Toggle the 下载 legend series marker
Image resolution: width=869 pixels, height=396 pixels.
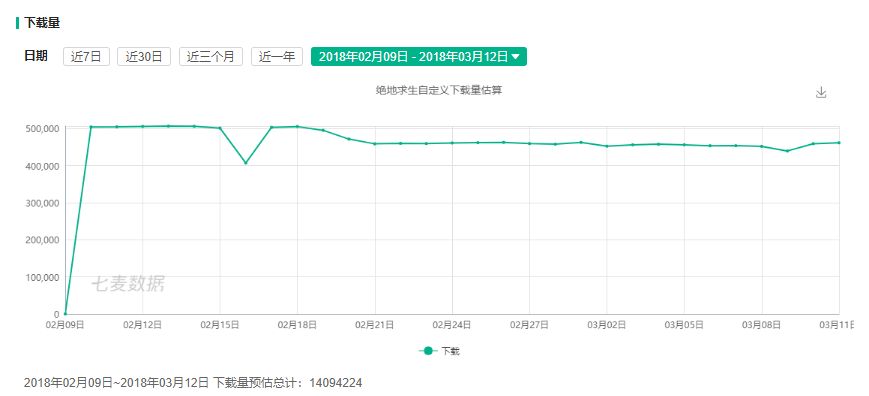click(427, 351)
